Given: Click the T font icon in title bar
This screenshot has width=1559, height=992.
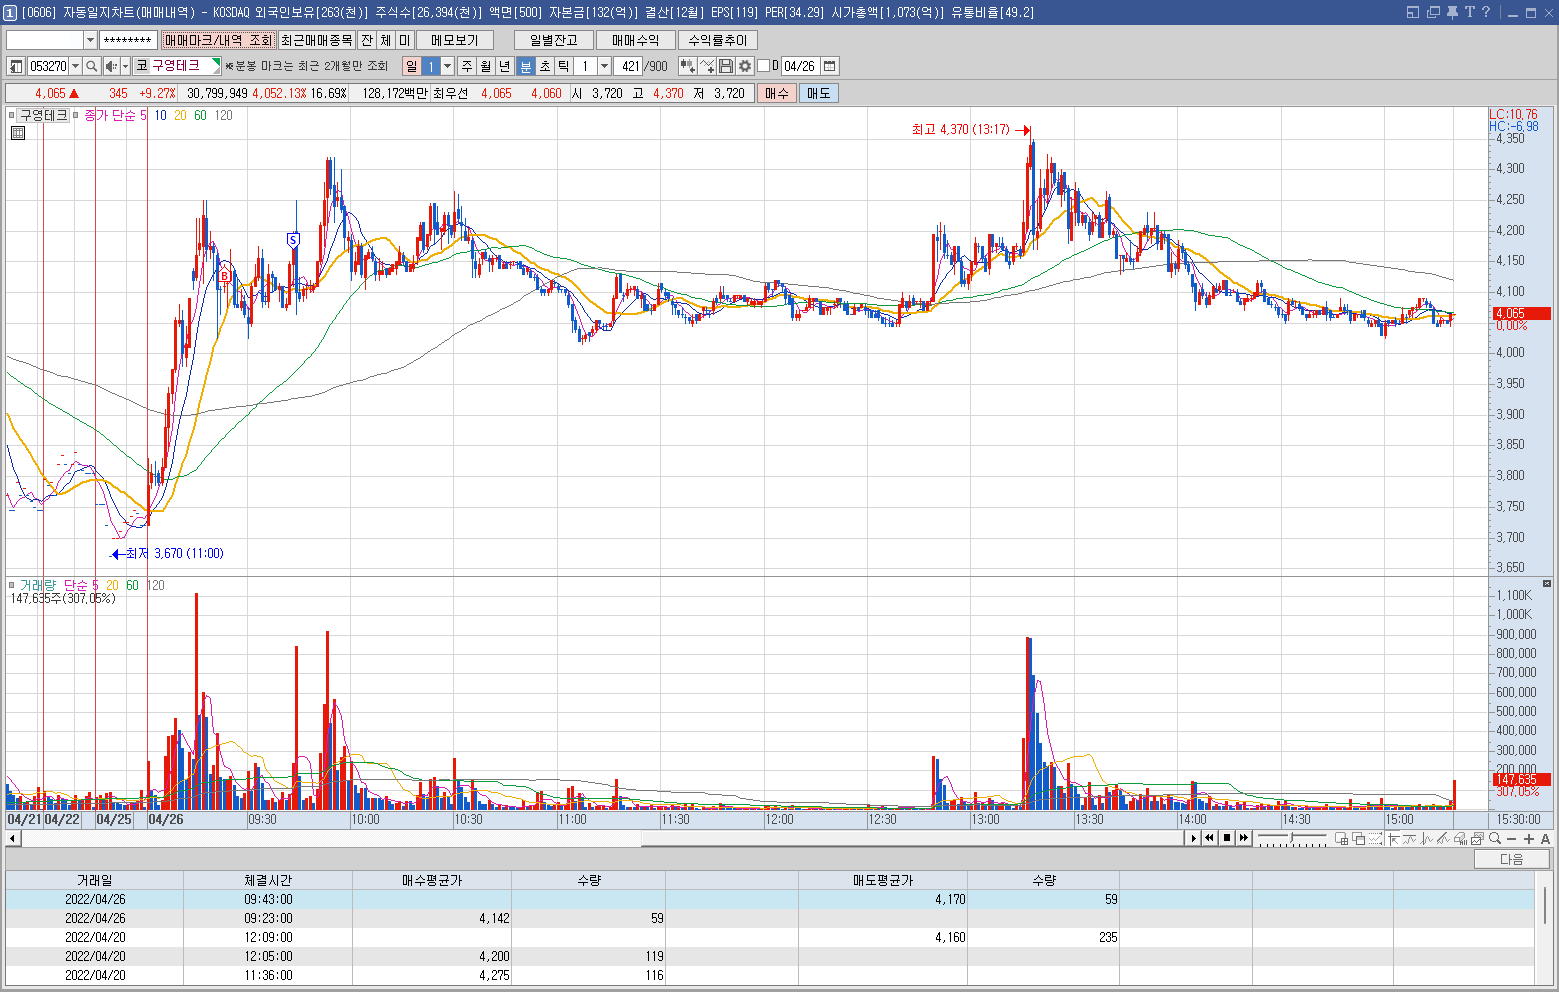Looking at the screenshot, I should point(1469,12).
